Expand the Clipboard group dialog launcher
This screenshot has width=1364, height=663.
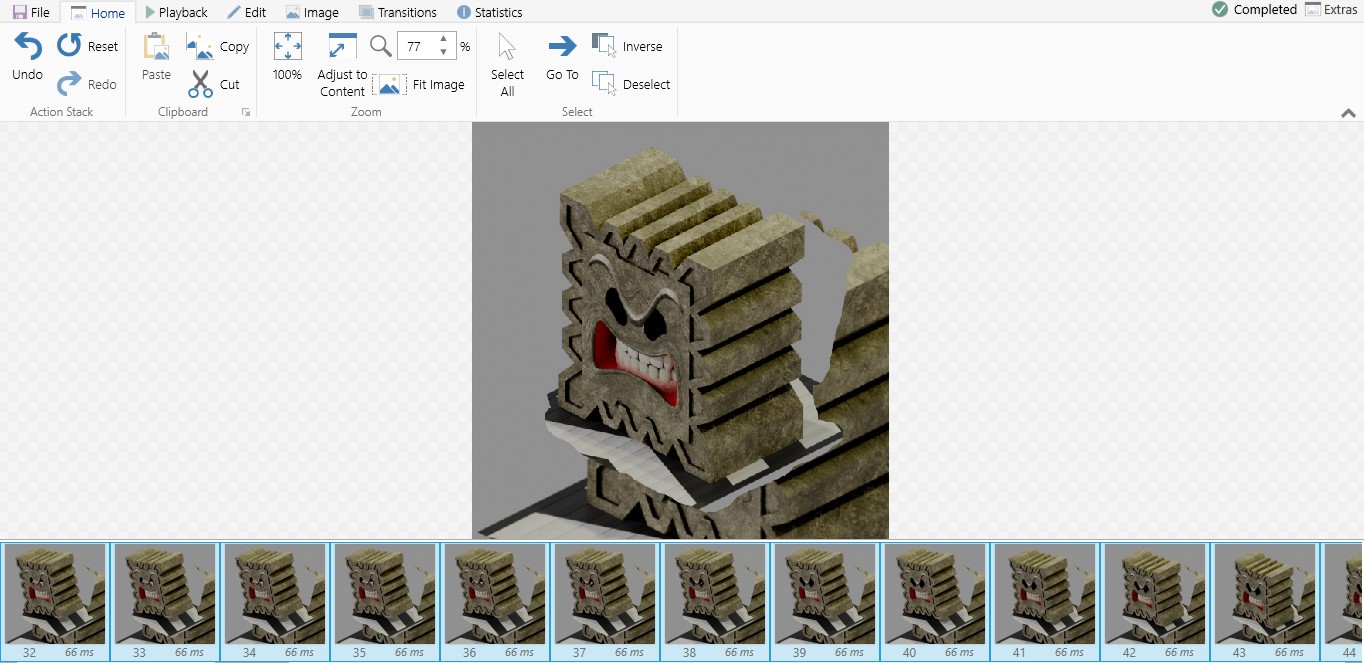coord(246,113)
